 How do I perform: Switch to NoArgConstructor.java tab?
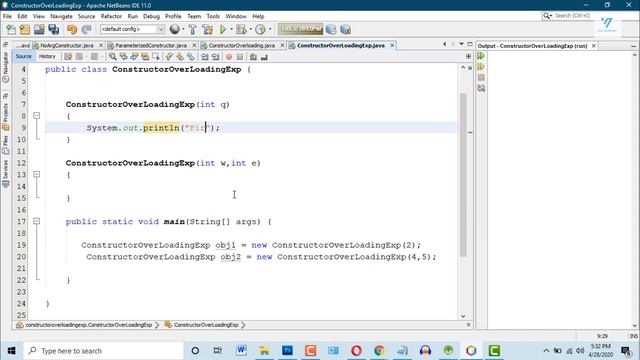[x=67, y=45]
